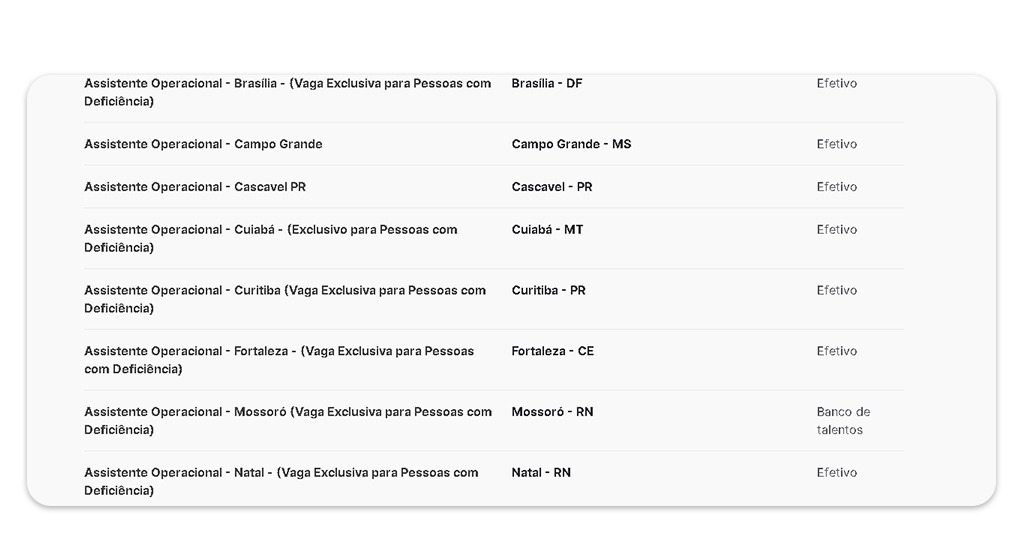Click the Natal - RN location text
1024x536 pixels.
[x=541, y=473]
